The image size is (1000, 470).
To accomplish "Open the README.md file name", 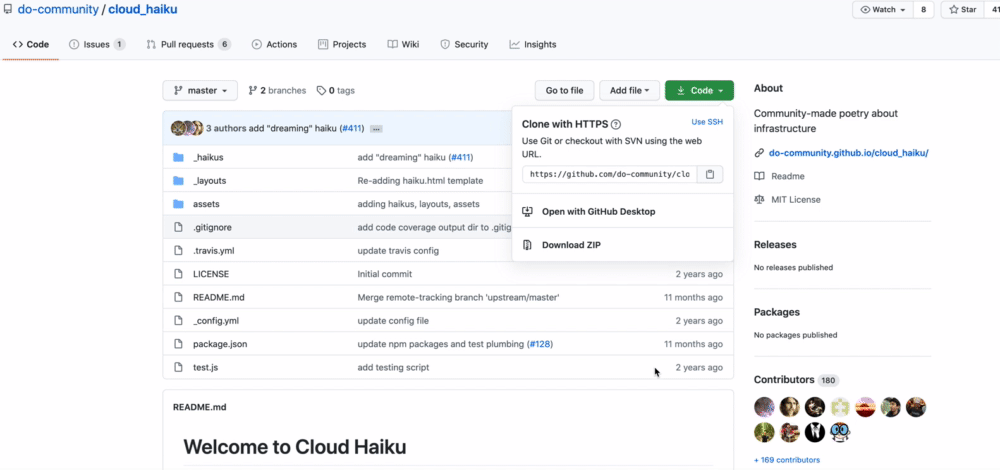I will [219, 297].
